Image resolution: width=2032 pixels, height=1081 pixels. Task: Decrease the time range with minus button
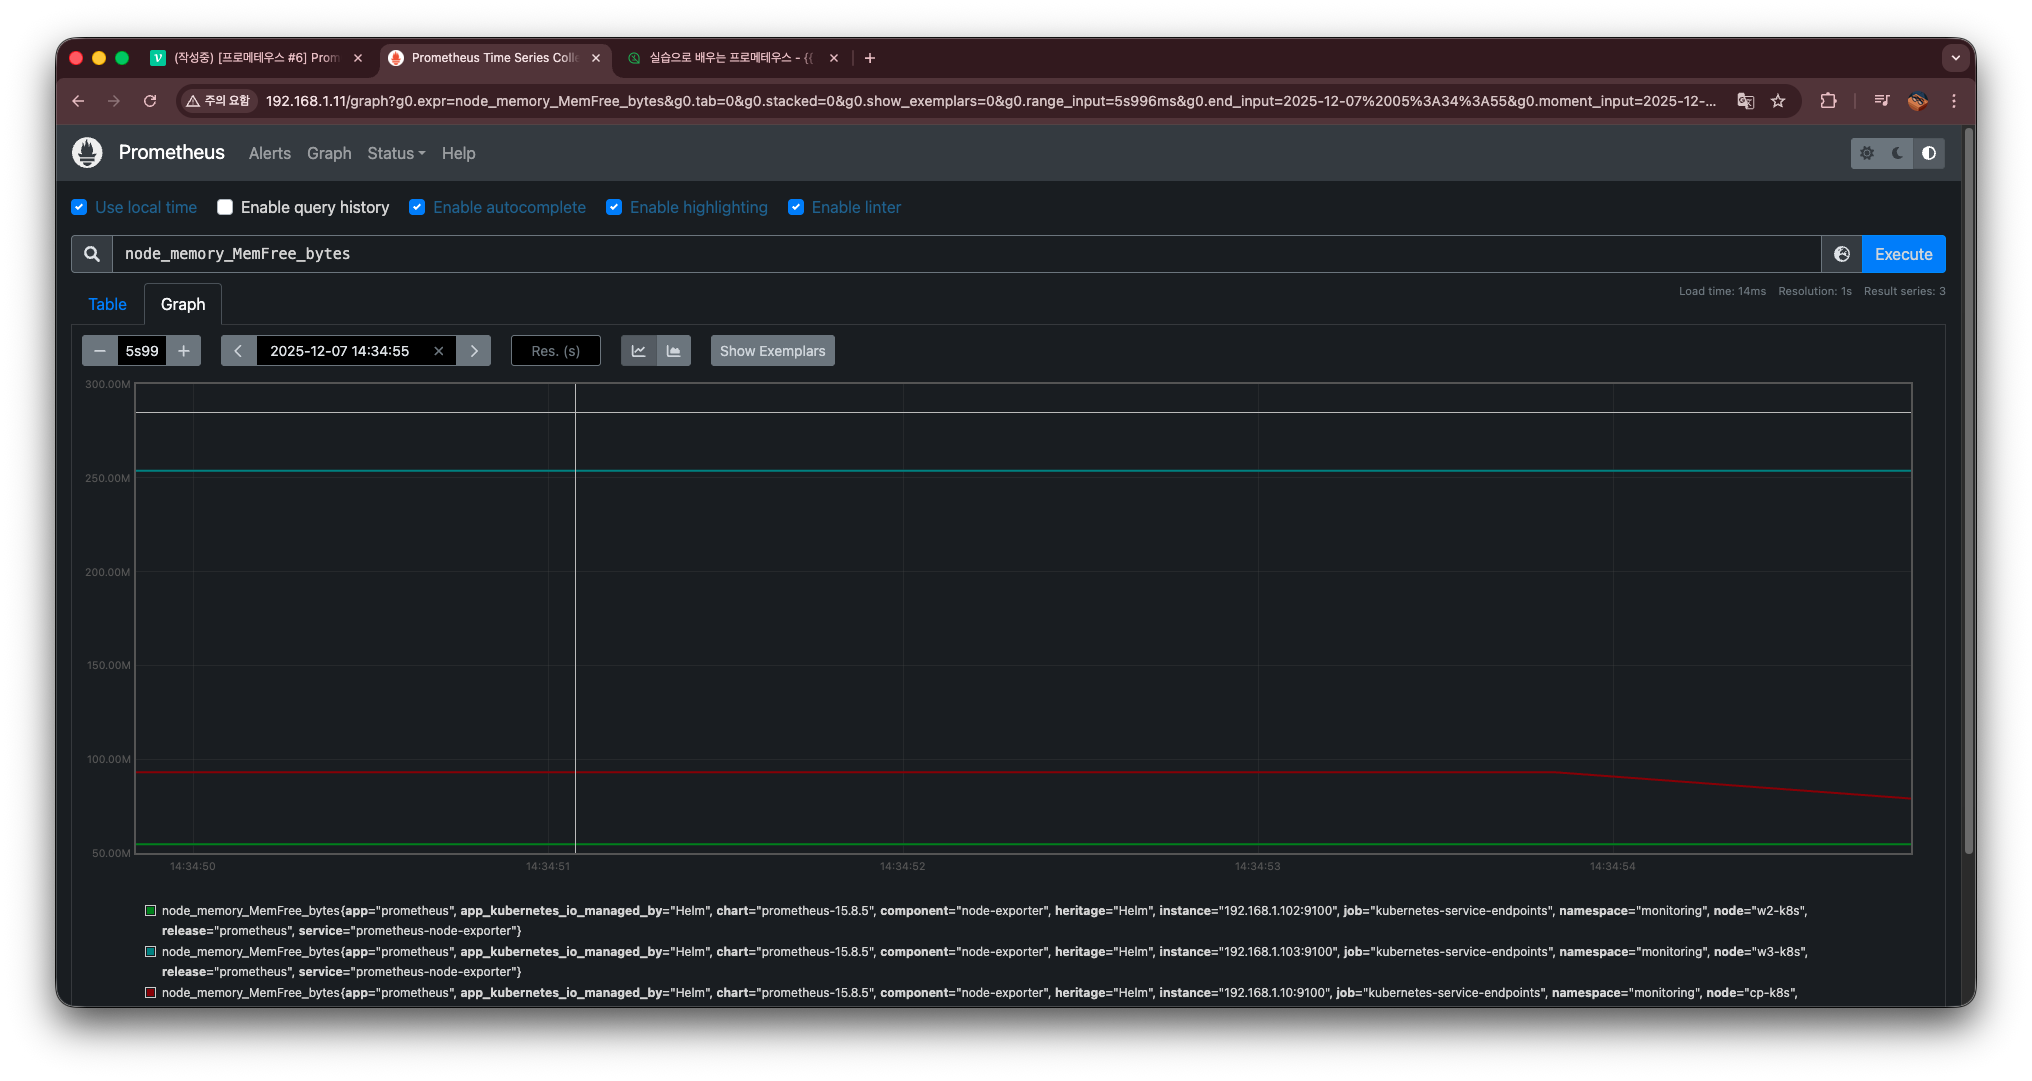point(99,351)
